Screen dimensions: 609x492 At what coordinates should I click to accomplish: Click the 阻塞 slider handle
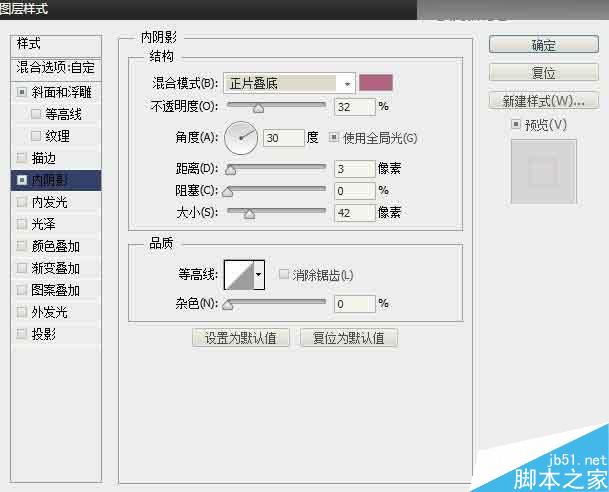(x=228, y=192)
